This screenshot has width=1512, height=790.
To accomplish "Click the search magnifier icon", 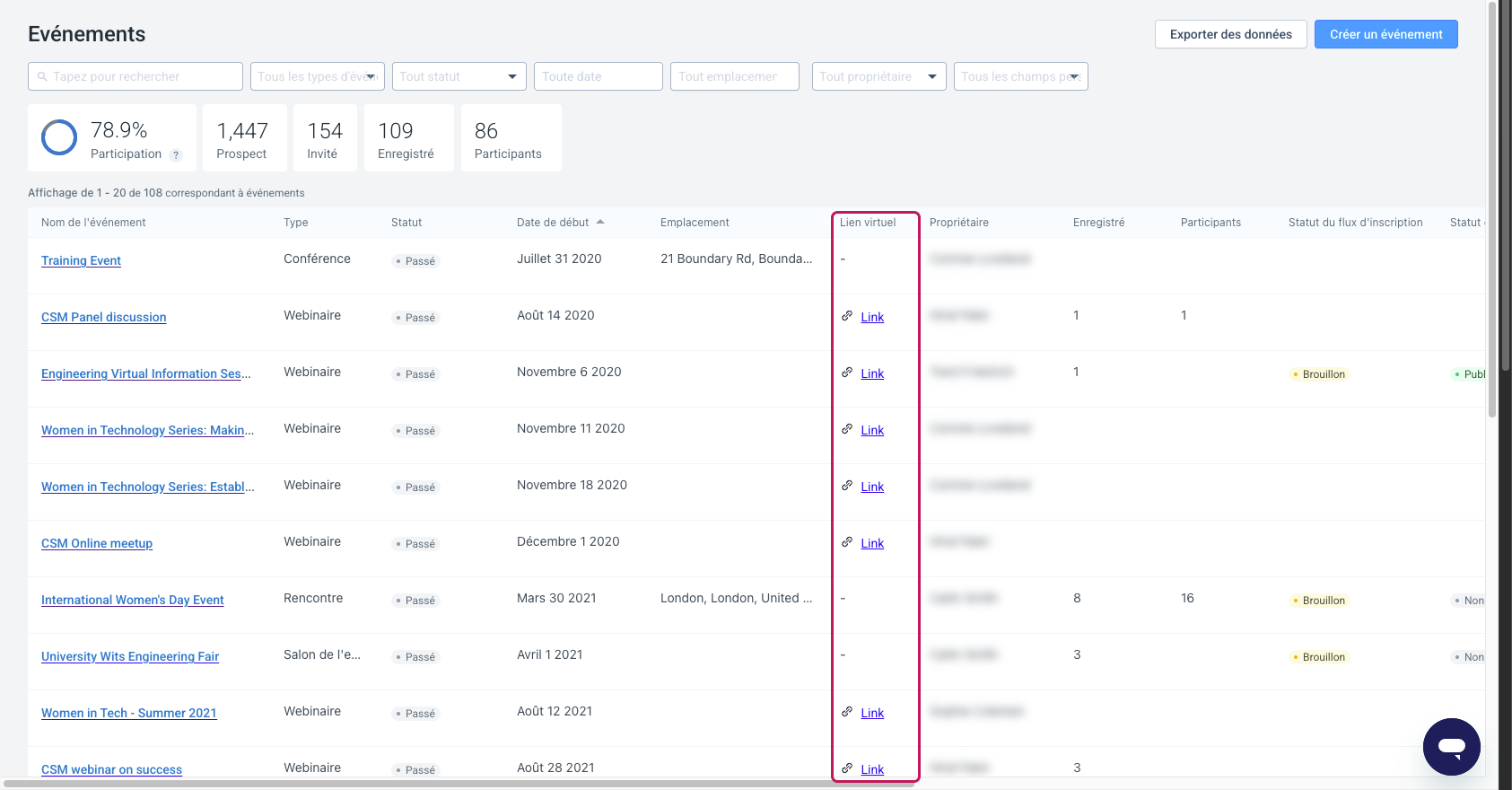I will pos(43,76).
